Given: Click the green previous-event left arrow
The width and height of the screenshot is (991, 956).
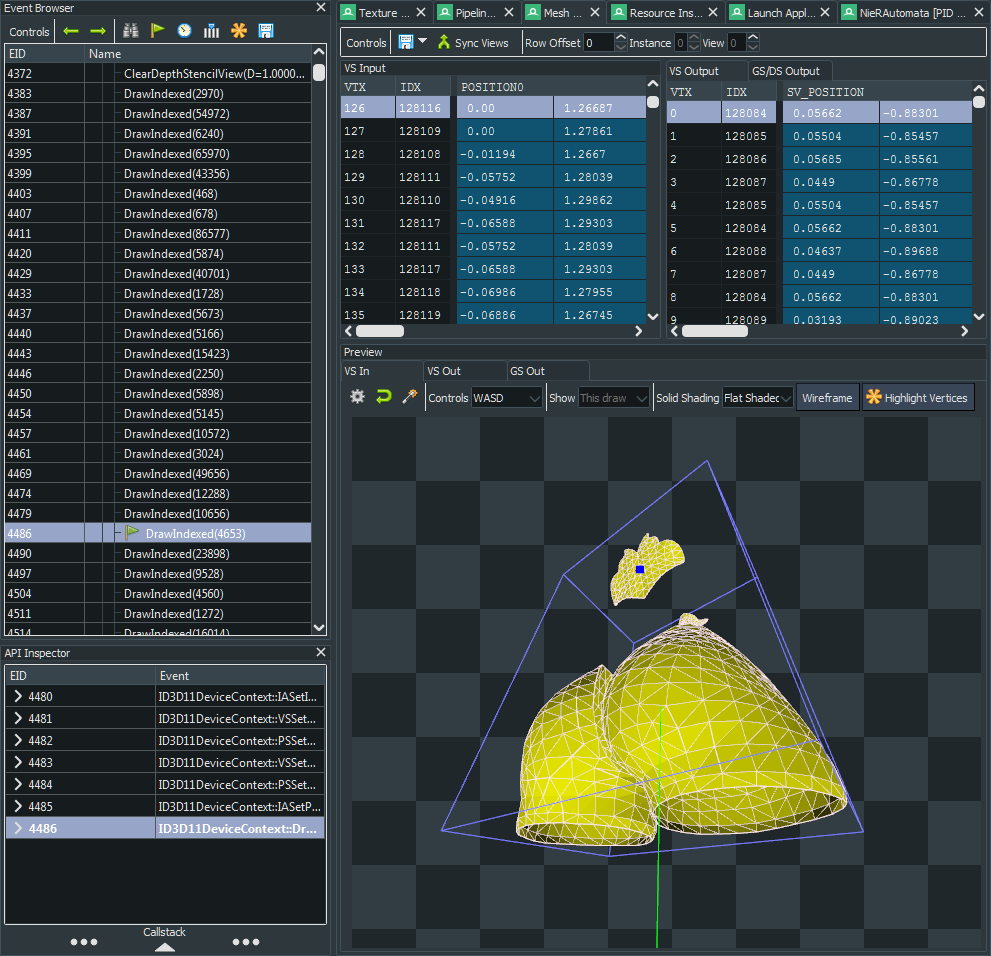Looking at the screenshot, I should coord(71,31).
